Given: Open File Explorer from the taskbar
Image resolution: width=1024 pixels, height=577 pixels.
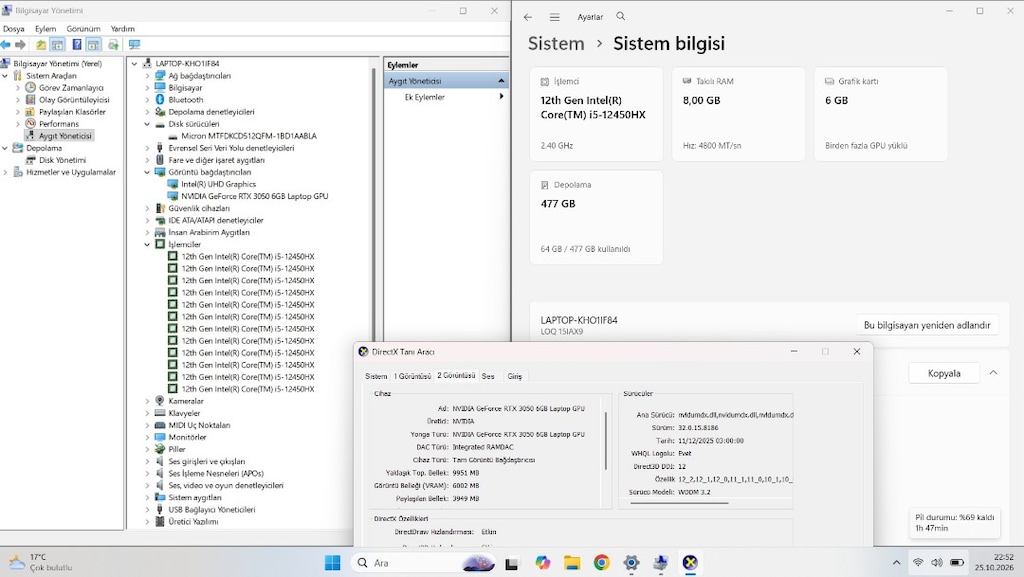Looking at the screenshot, I should [x=571, y=563].
